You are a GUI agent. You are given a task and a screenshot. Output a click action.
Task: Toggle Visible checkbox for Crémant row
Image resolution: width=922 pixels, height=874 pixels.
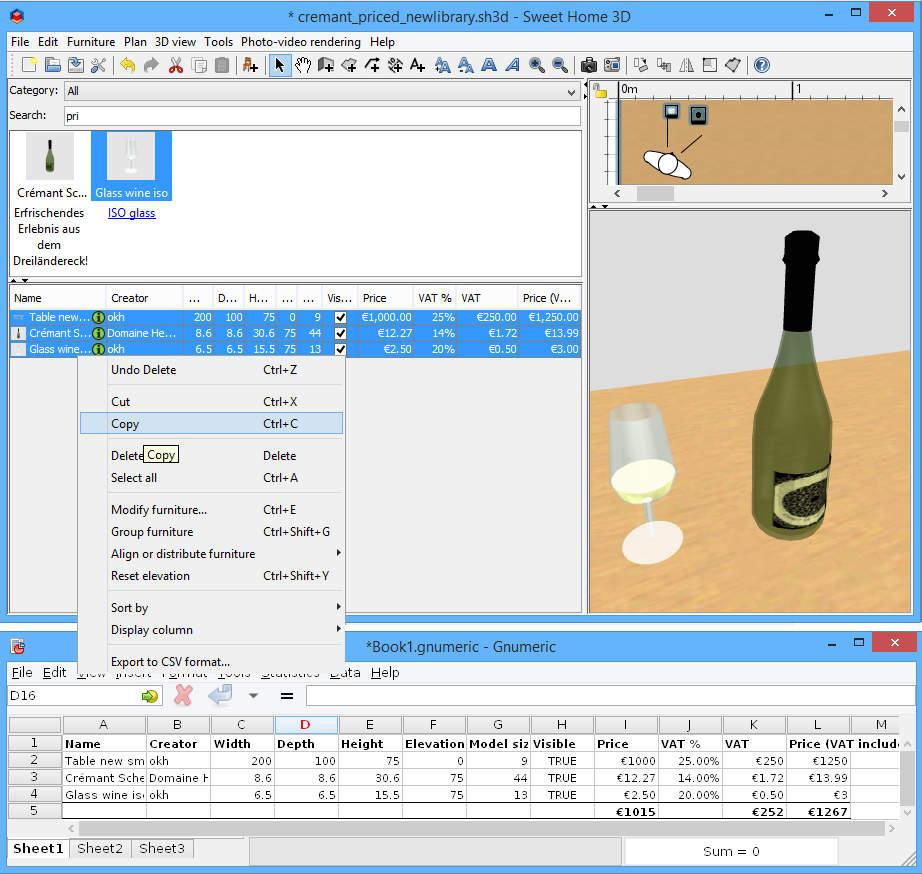pos(340,333)
